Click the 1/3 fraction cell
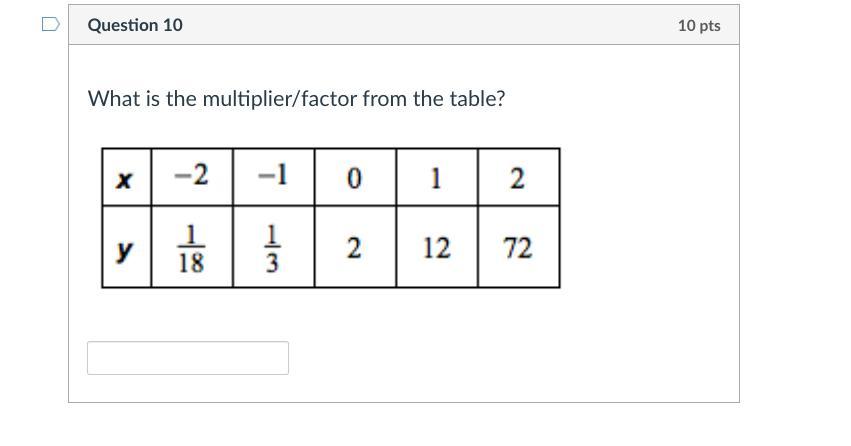 (x=273, y=248)
